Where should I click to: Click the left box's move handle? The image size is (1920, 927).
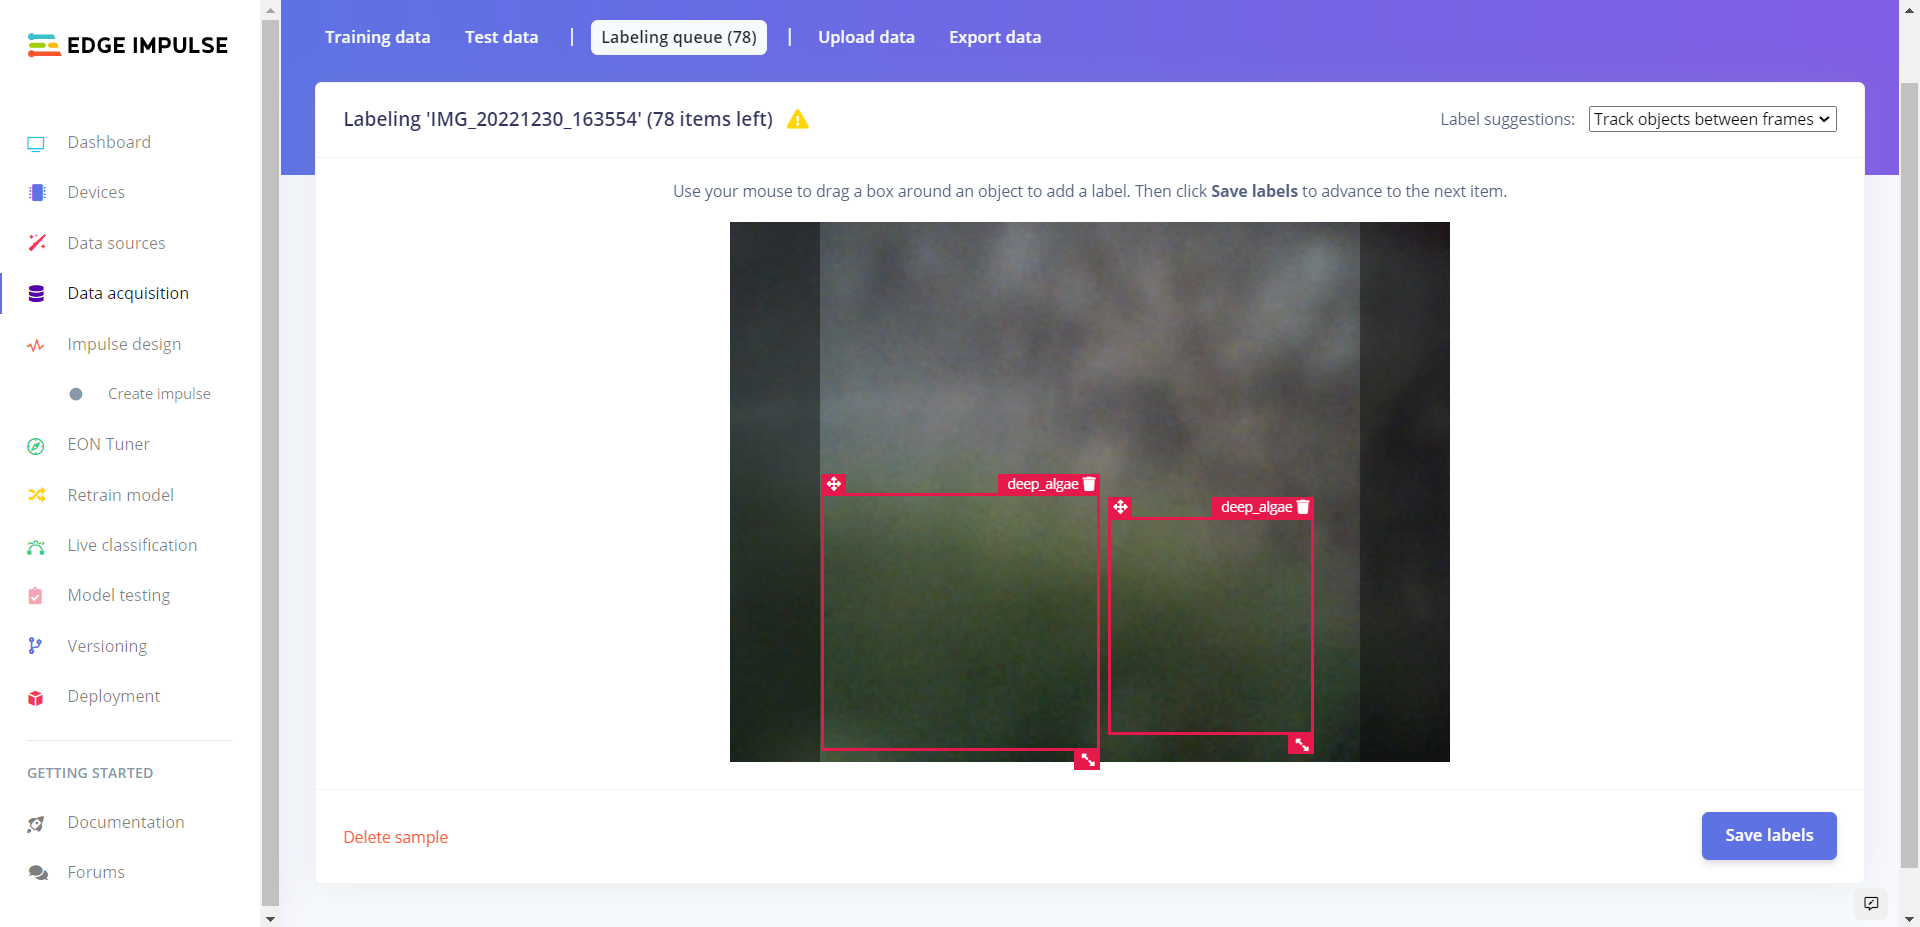(834, 484)
